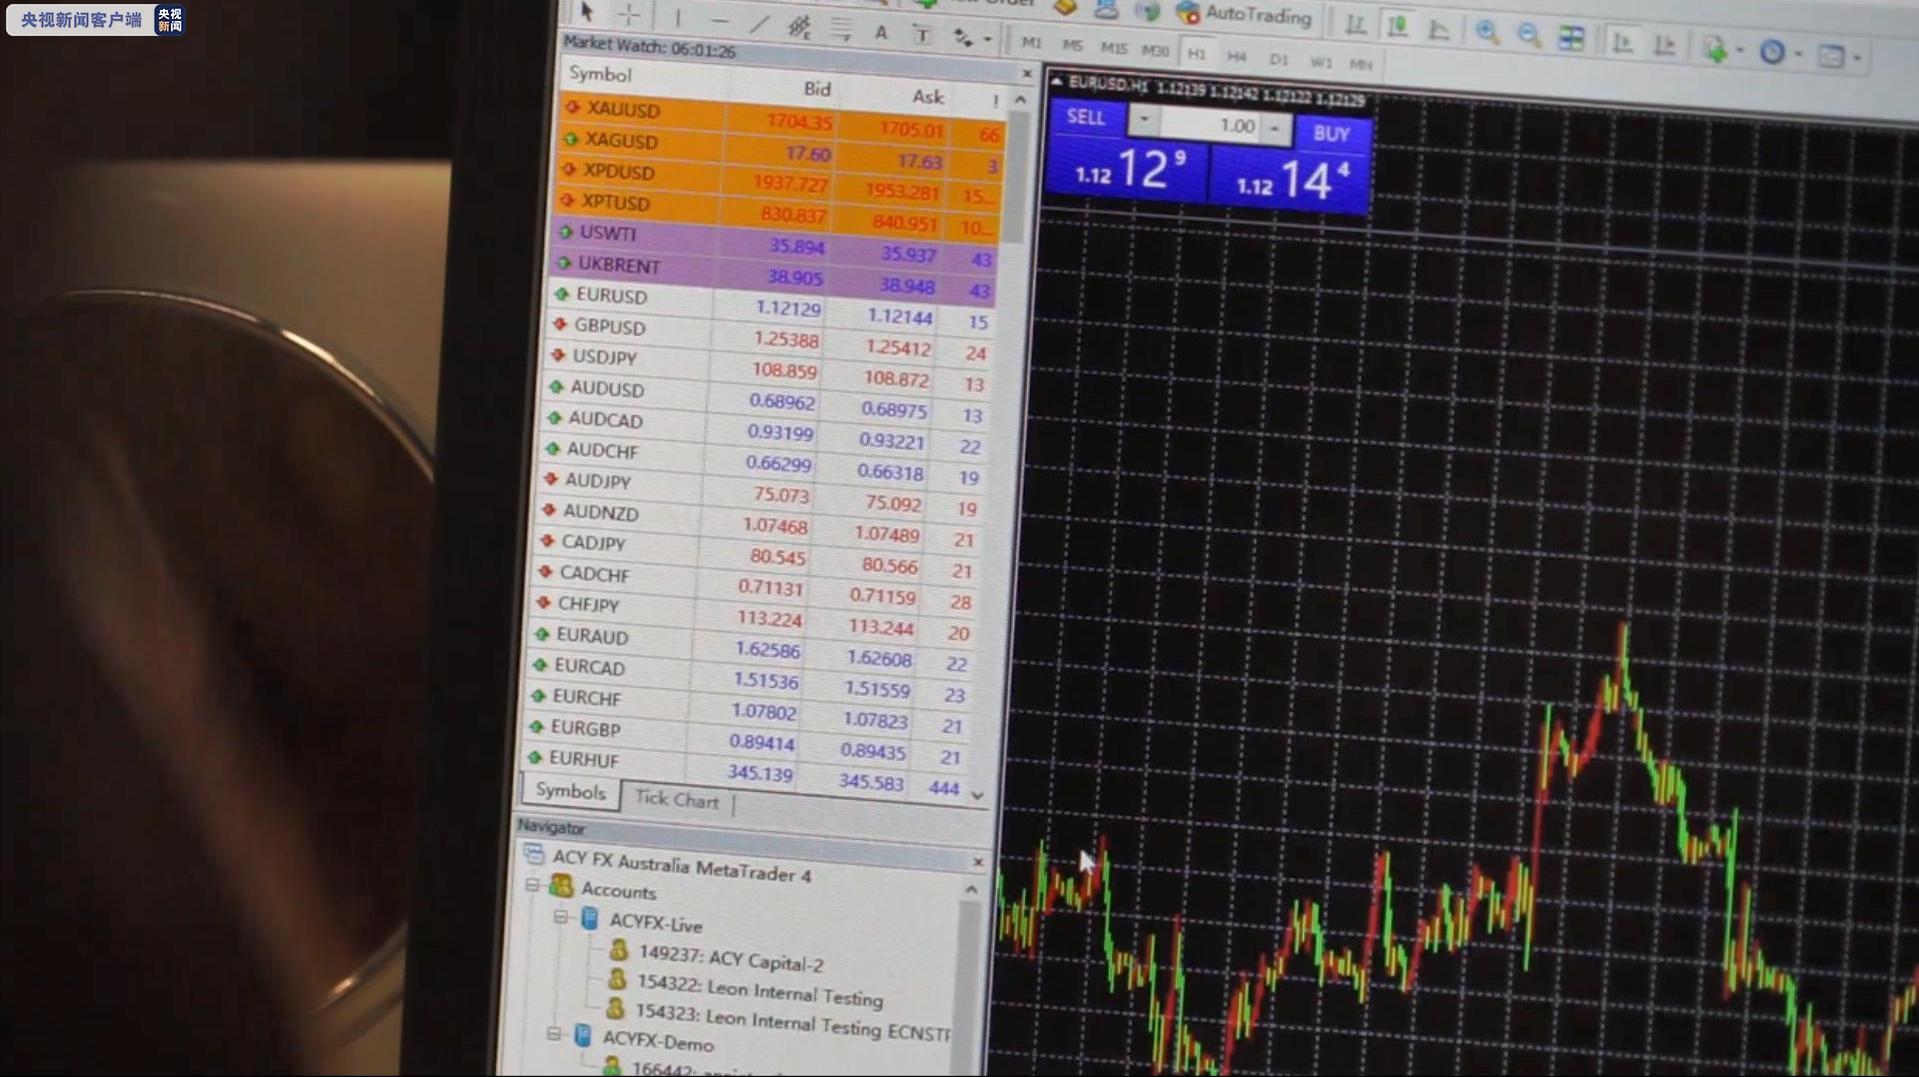Screen dimensions: 1919x1077
Task: Click the SELL one-click trading button
Action: coord(1086,117)
